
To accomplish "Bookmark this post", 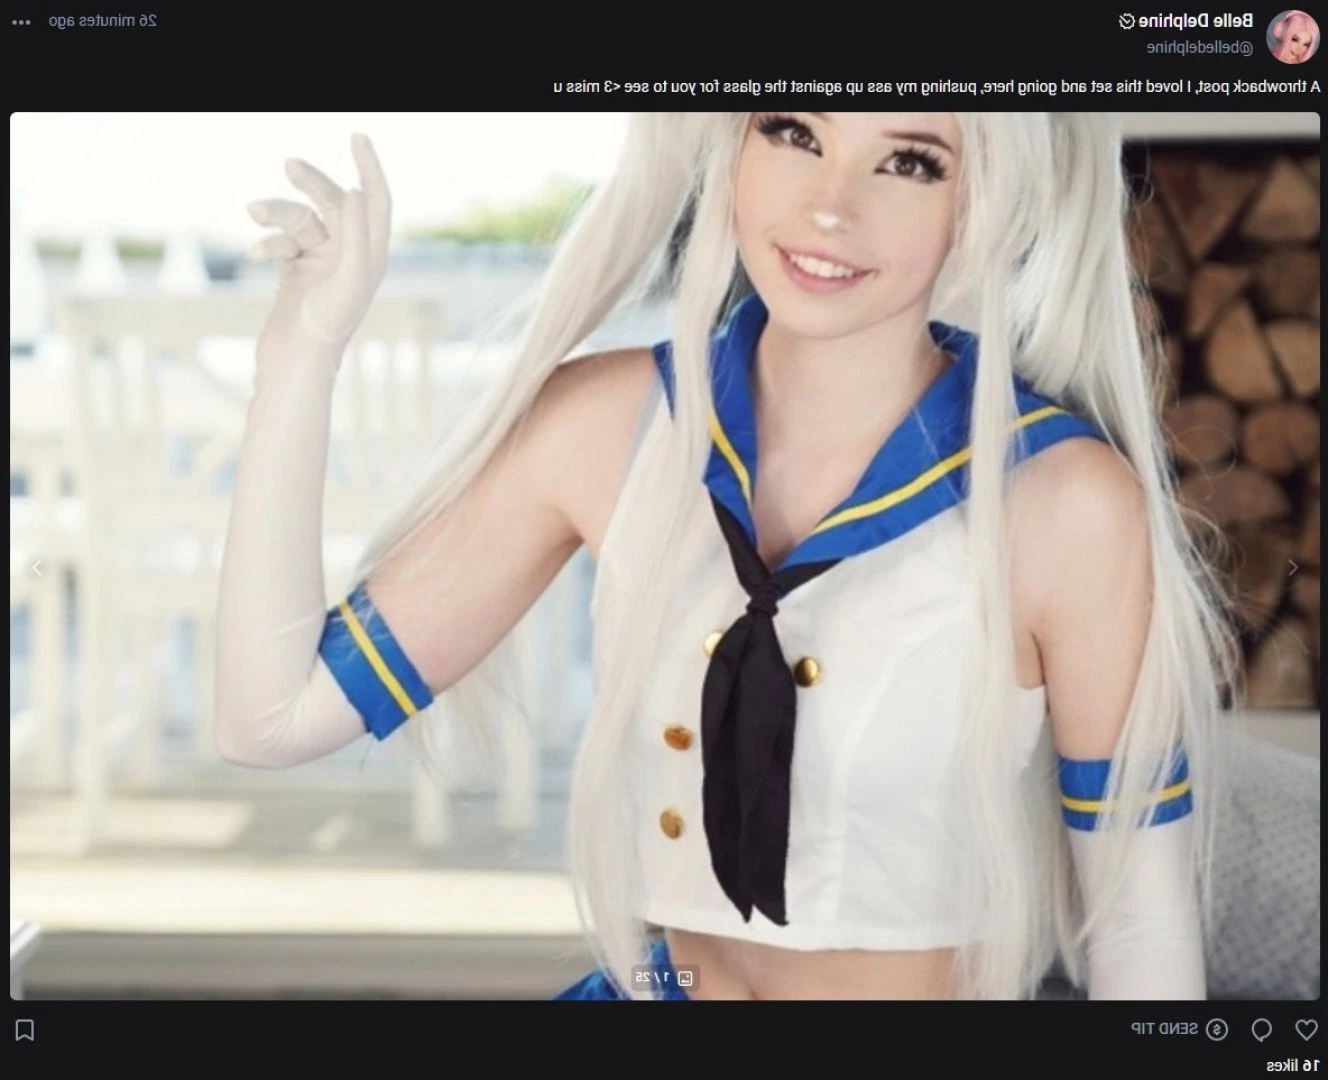I will [25, 1030].
